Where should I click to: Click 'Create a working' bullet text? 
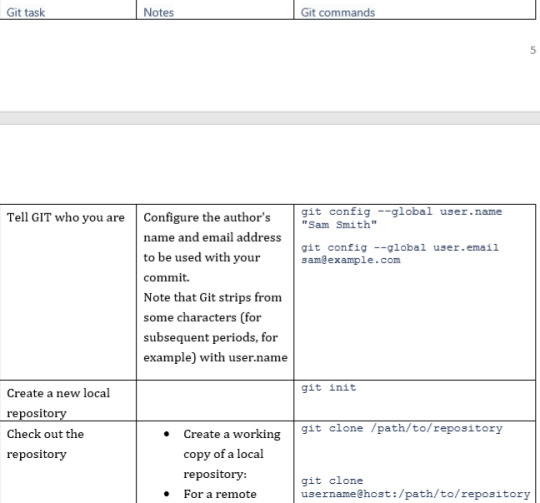[232, 434]
